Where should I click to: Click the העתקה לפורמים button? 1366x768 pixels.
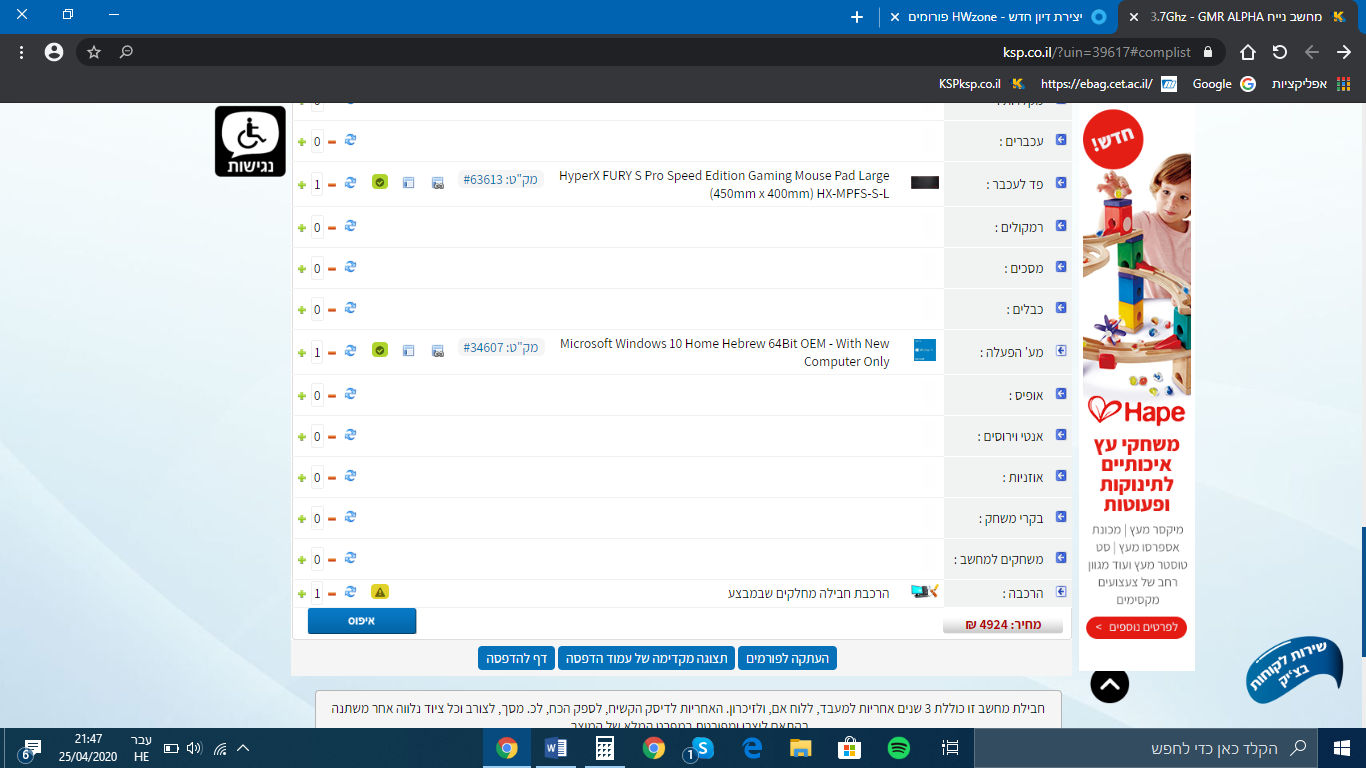tap(787, 658)
